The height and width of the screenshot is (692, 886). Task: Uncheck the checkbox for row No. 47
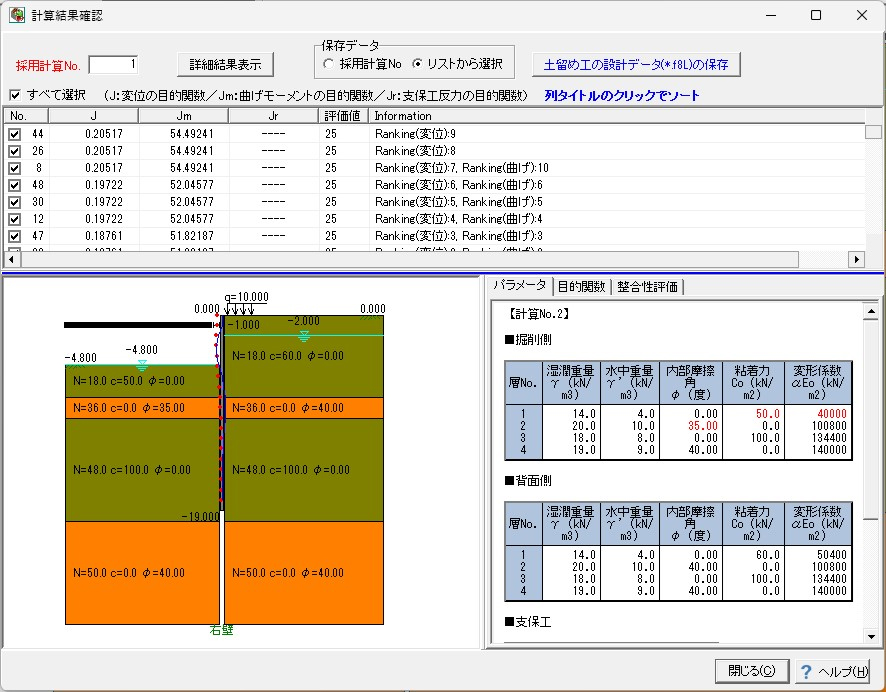(x=15, y=236)
